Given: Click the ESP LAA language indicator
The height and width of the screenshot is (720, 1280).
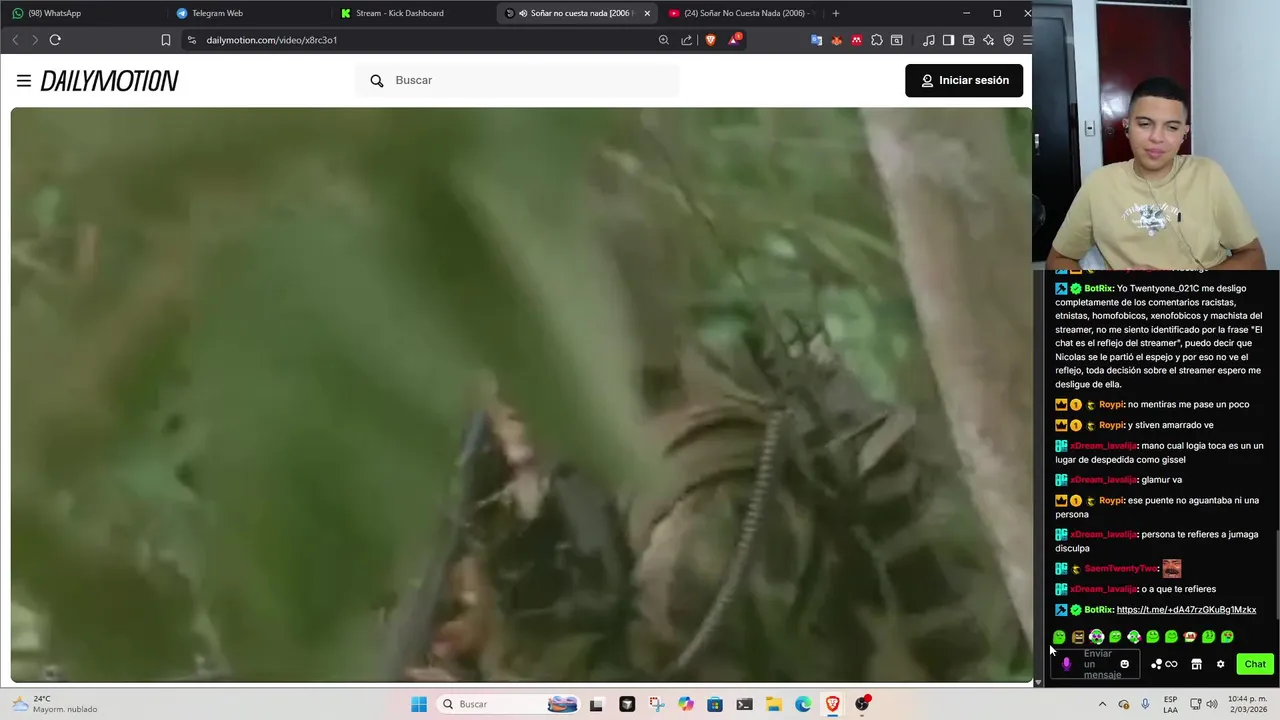Looking at the screenshot, I should [1170, 704].
